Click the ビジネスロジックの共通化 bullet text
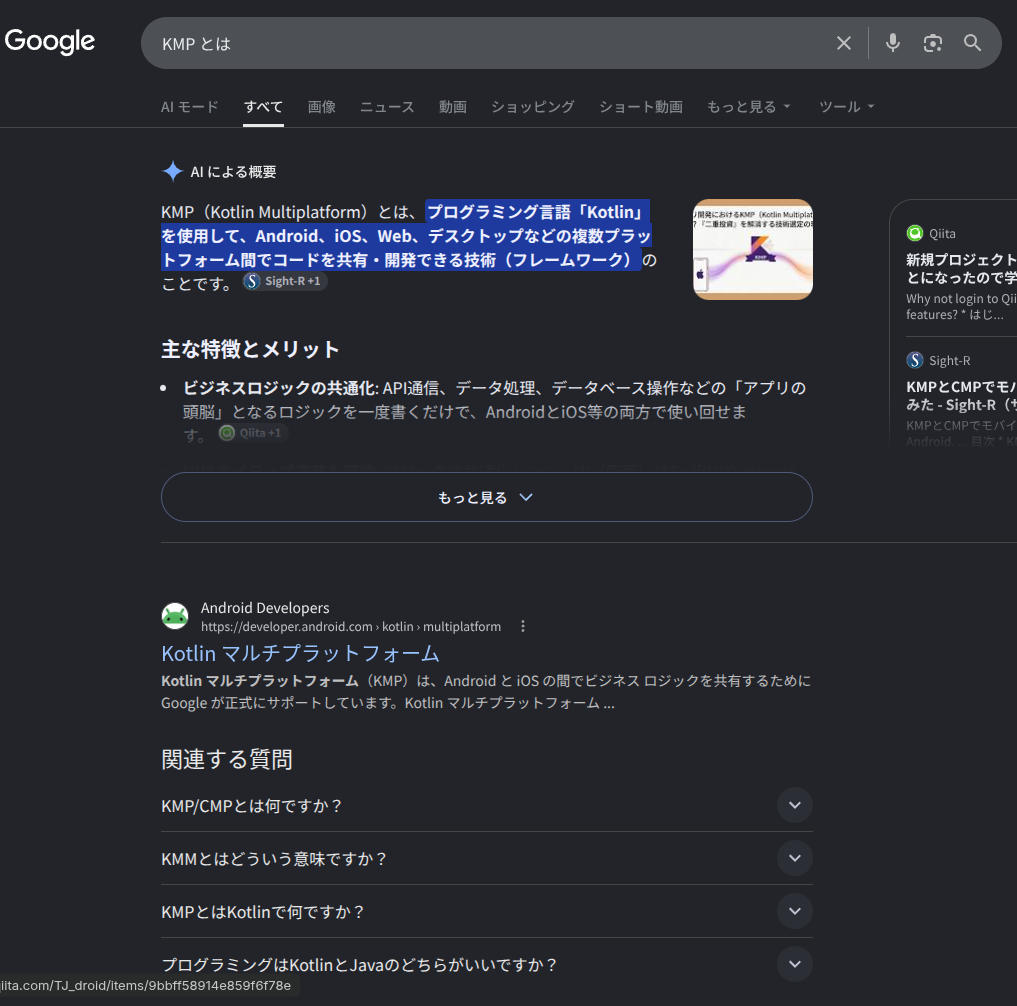 (x=280, y=388)
